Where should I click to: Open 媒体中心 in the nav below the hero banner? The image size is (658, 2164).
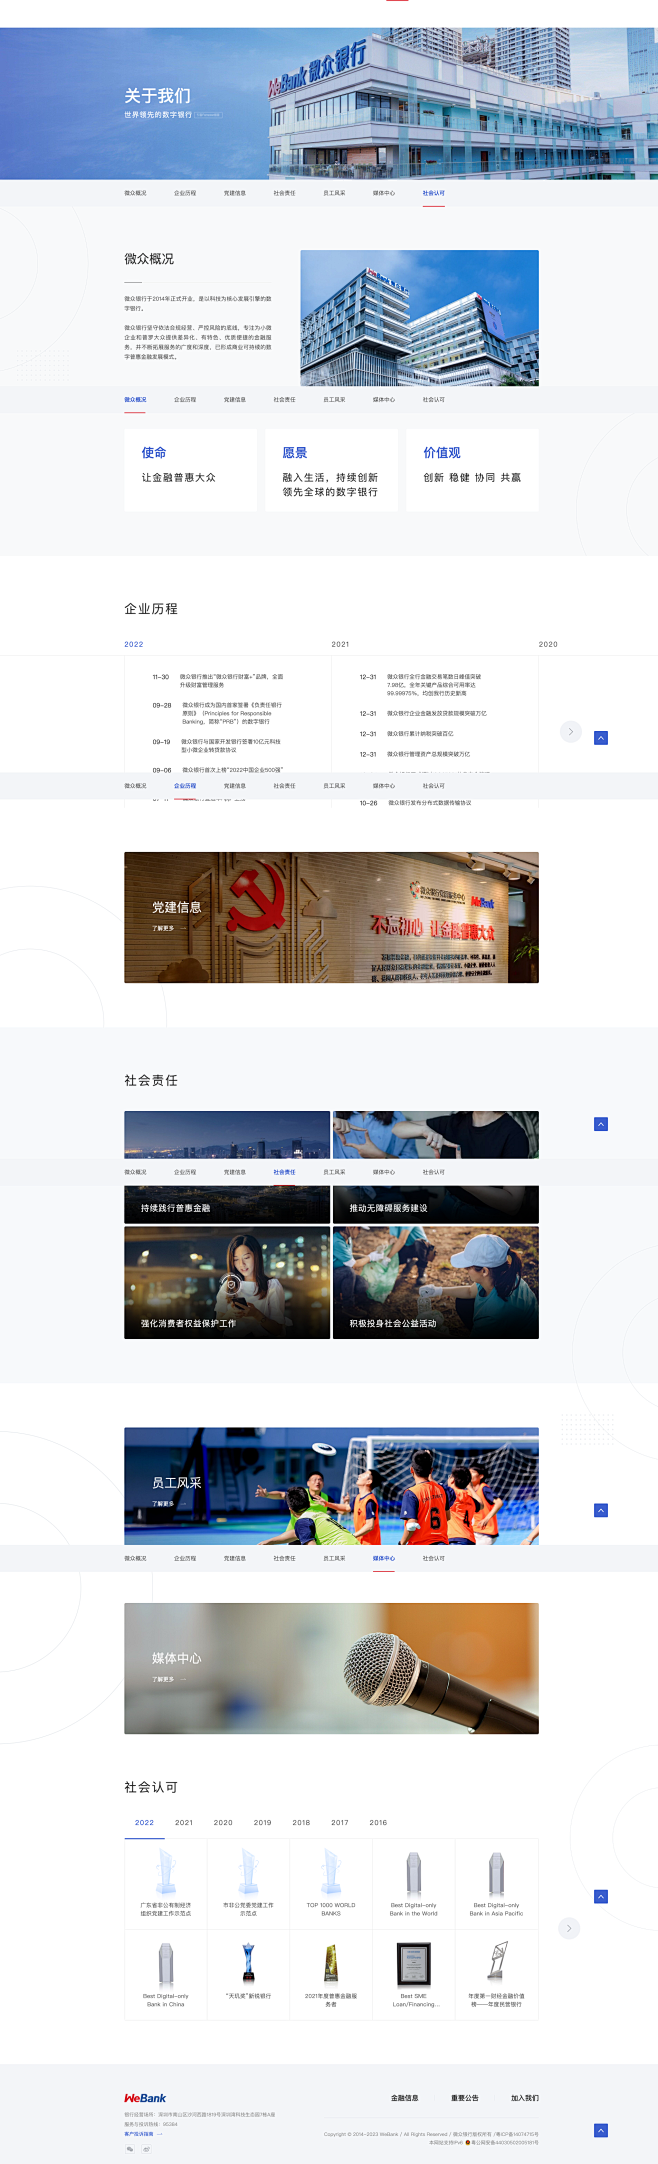(x=384, y=193)
